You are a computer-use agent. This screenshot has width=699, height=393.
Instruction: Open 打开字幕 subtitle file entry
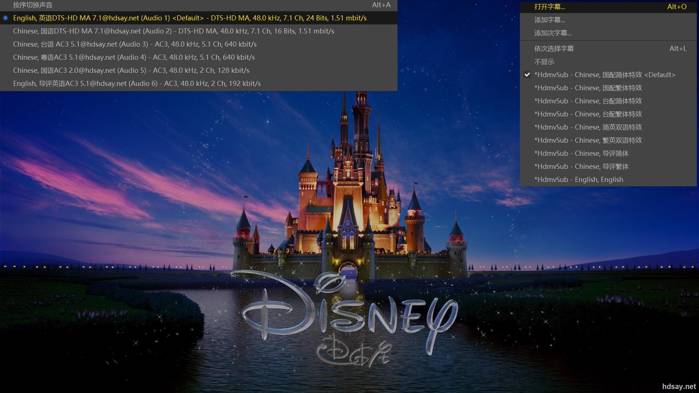click(608, 7)
